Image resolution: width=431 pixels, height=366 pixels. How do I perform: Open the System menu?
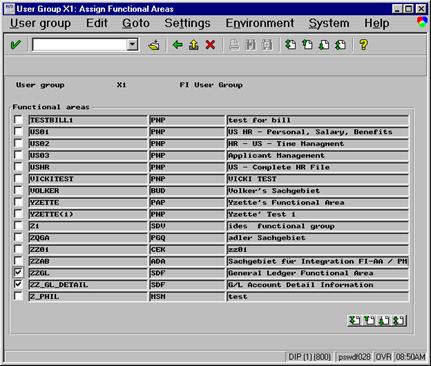(x=329, y=23)
